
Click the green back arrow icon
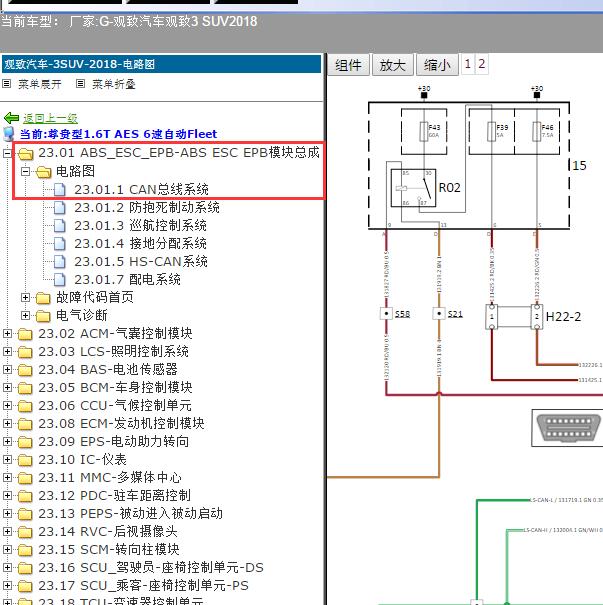pos(11,118)
